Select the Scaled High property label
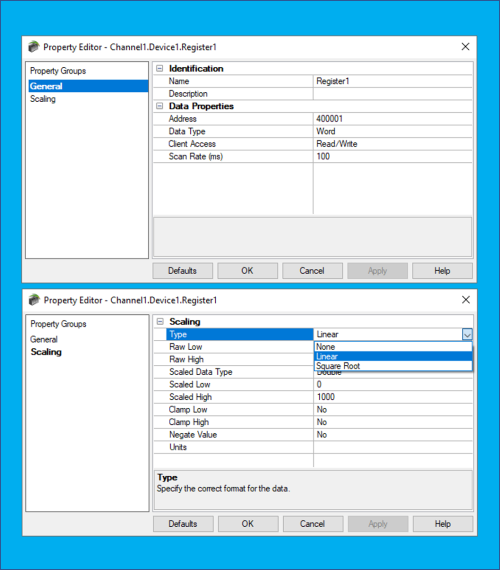 [191, 397]
